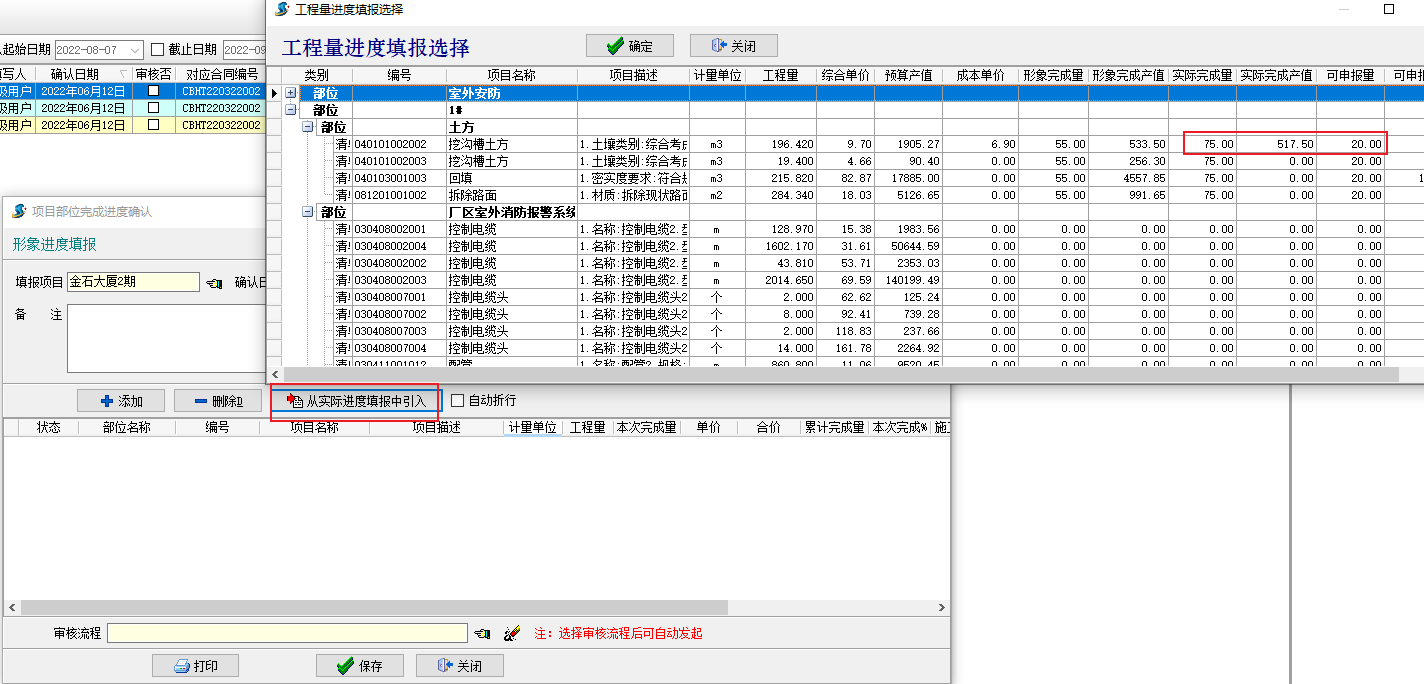Click the lower grid's horizontal scrollbar right arrow
Screen dimensions: 1424x684
[x=941, y=607]
